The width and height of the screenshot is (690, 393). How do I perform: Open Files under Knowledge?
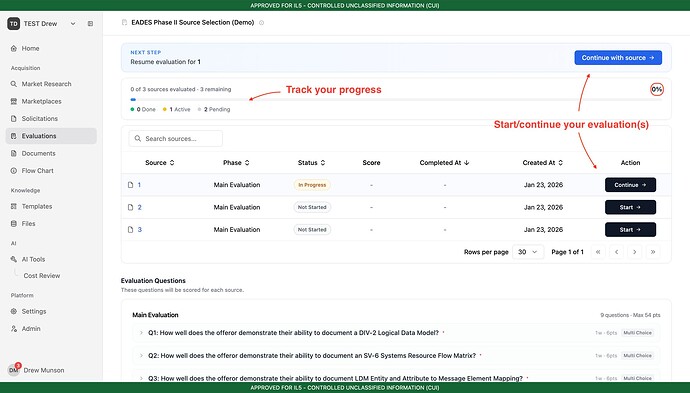[x=51, y=224]
